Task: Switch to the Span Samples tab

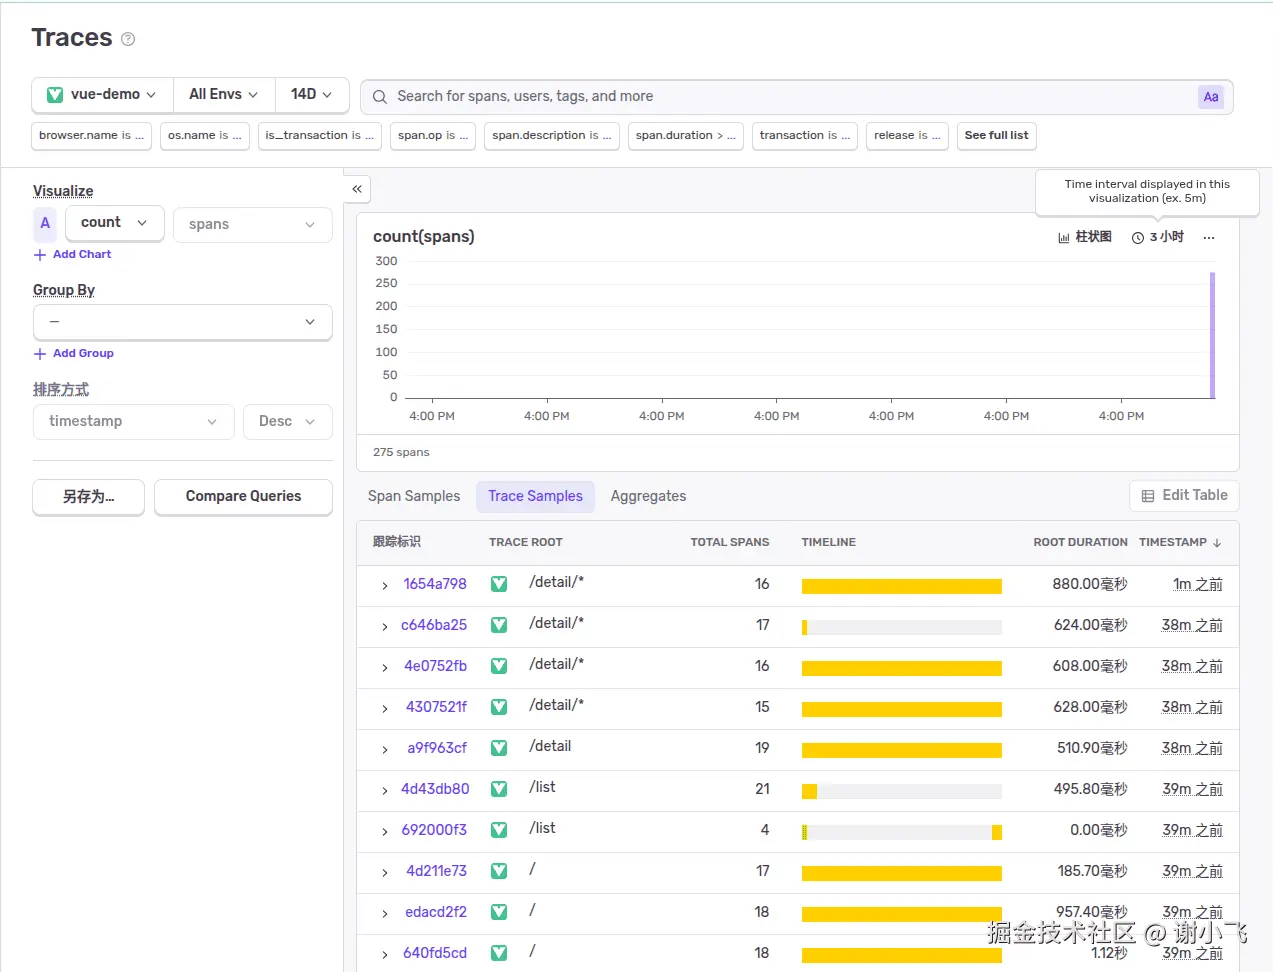Action: (414, 497)
